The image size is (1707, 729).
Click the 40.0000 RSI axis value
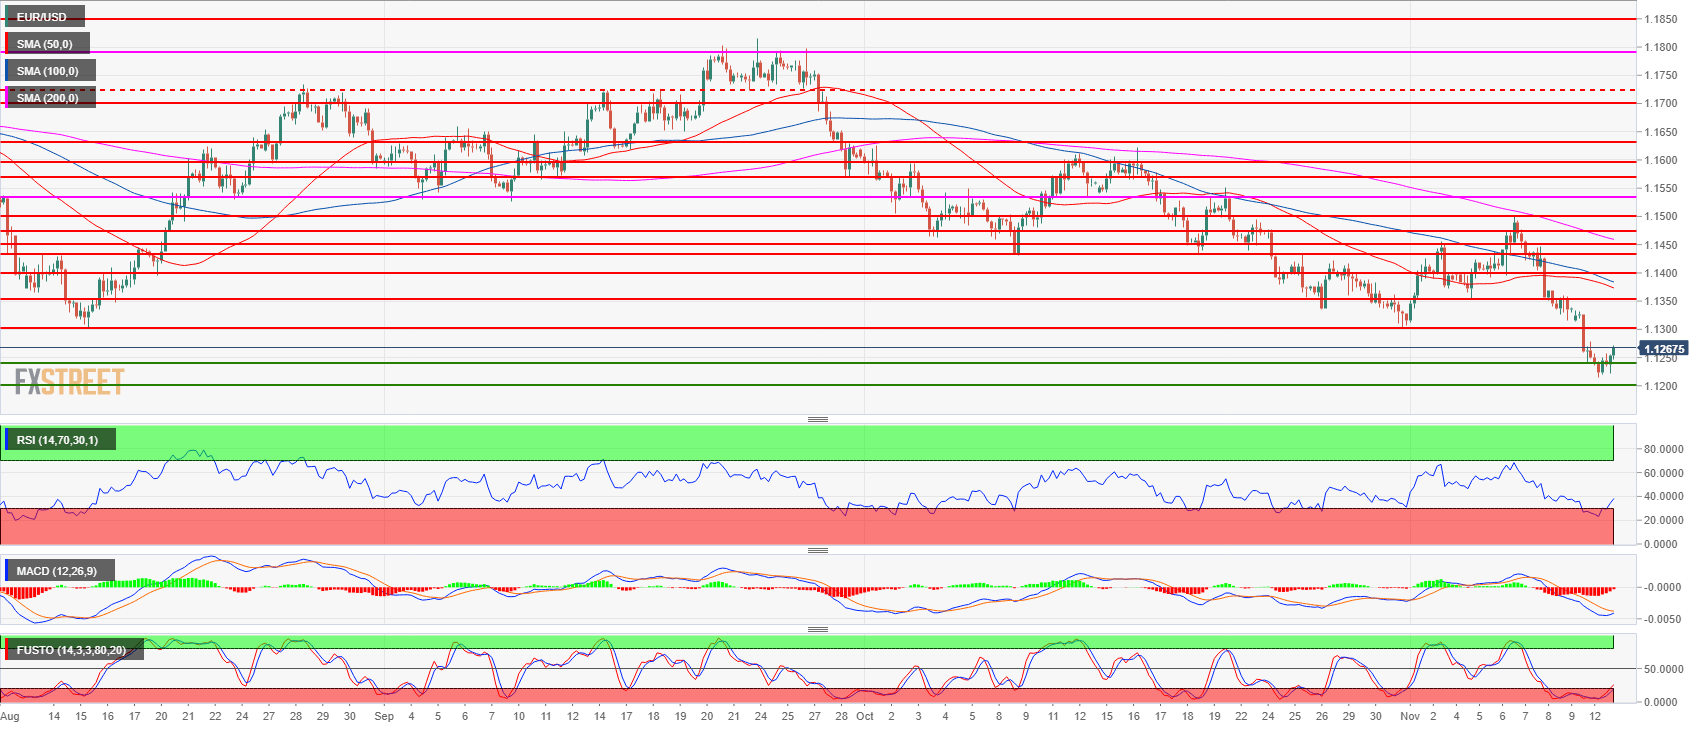point(1662,497)
